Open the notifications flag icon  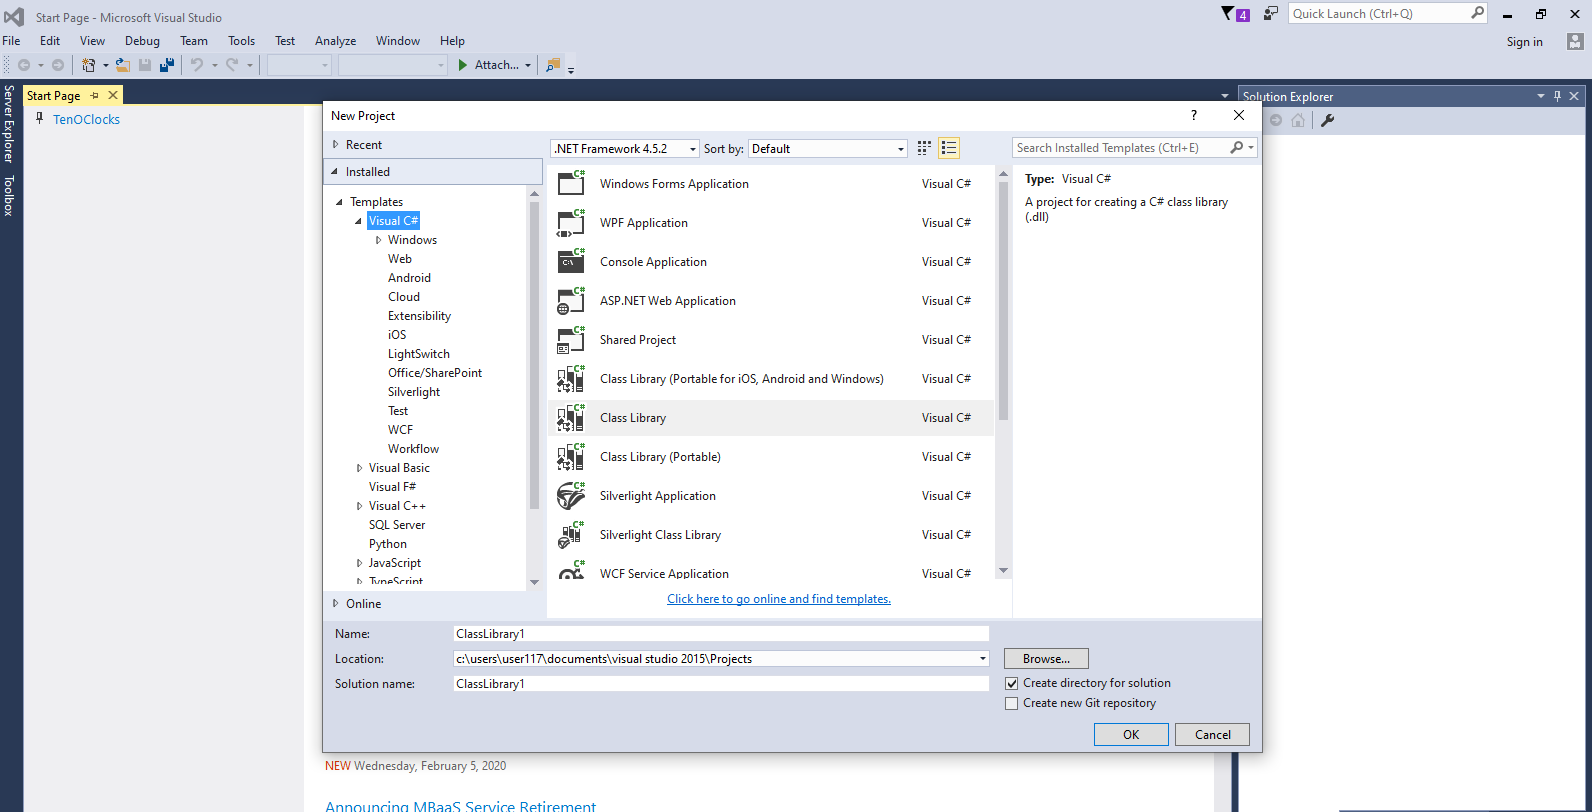click(x=1229, y=14)
